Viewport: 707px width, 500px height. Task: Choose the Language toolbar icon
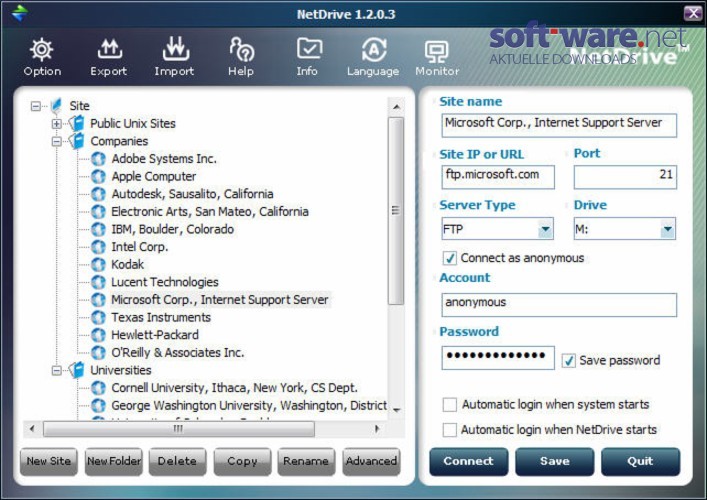coord(374,50)
